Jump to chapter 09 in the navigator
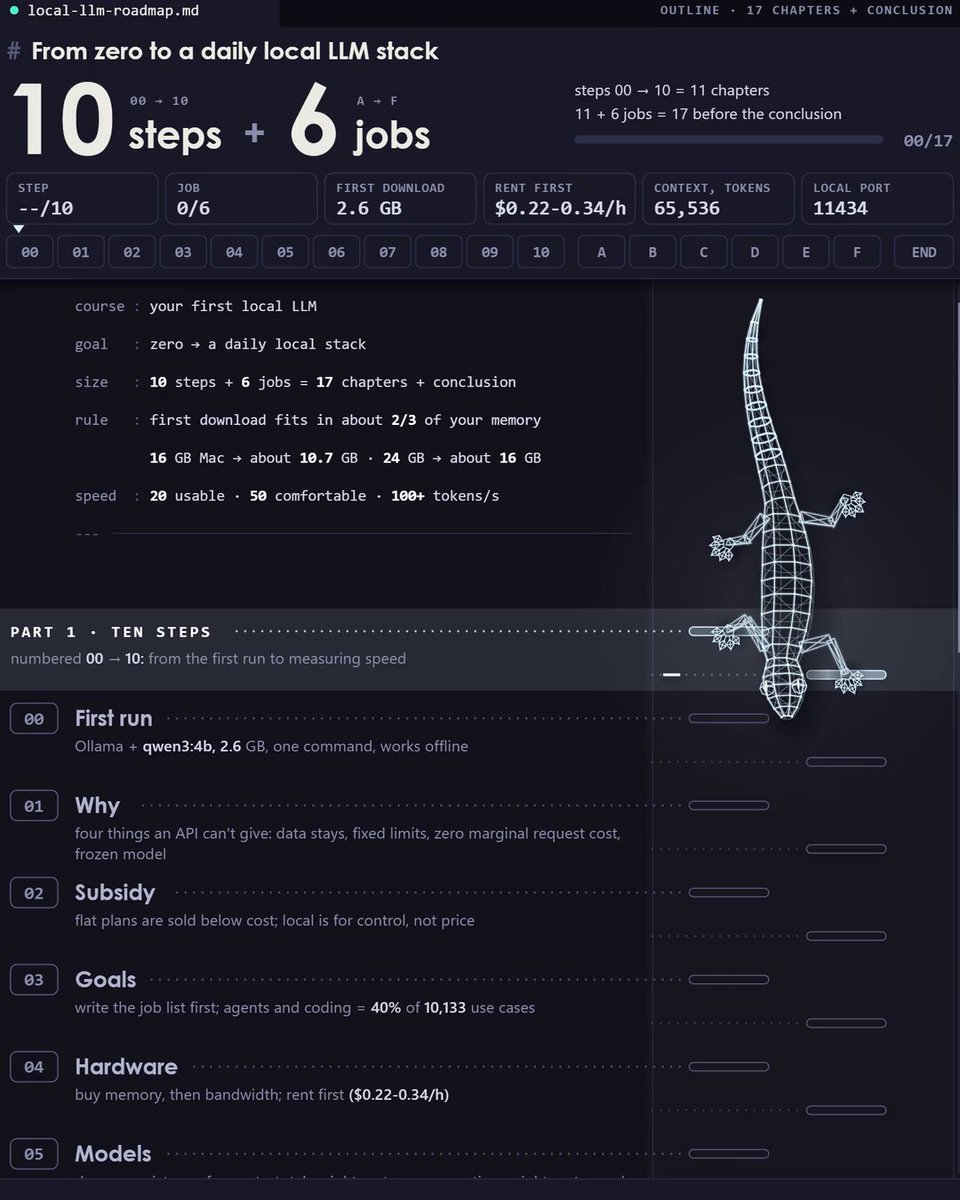Viewport: 960px width, 1200px height. click(x=489, y=252)
